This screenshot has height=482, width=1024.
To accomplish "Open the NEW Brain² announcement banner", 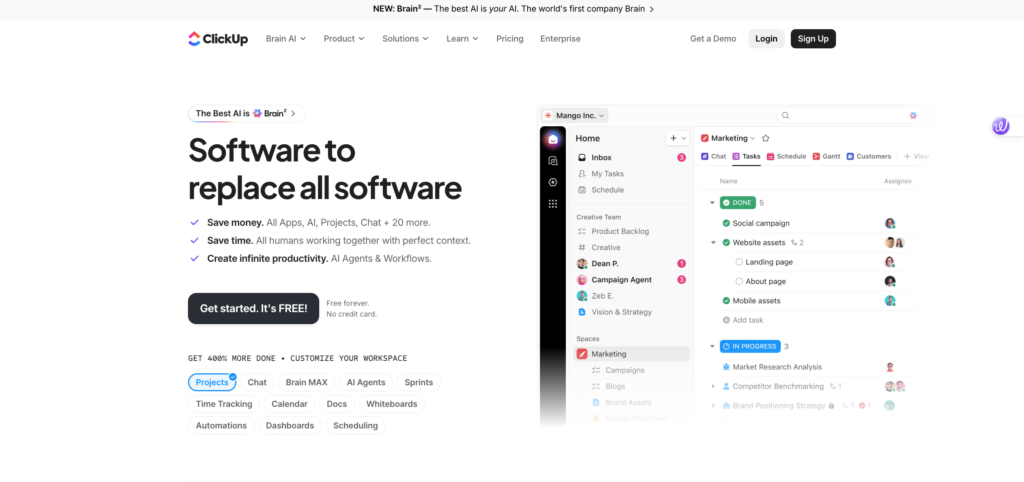I will click(x=513, y=9).
